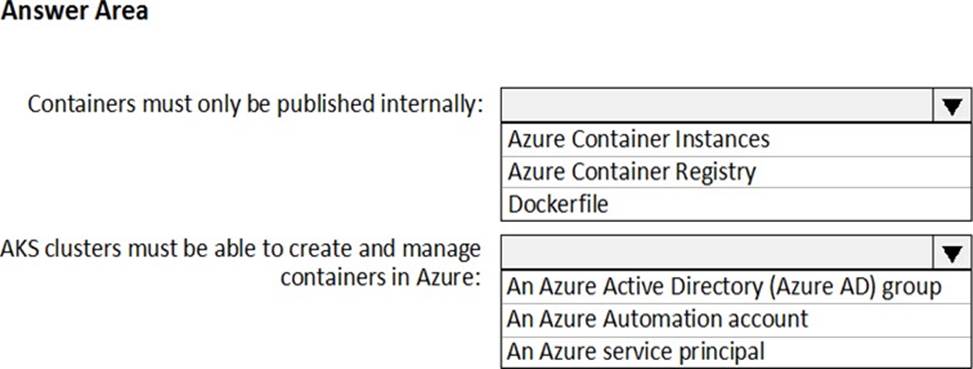
Task: Click the 'containers in Azure:' label text
Action: [381, 278]
